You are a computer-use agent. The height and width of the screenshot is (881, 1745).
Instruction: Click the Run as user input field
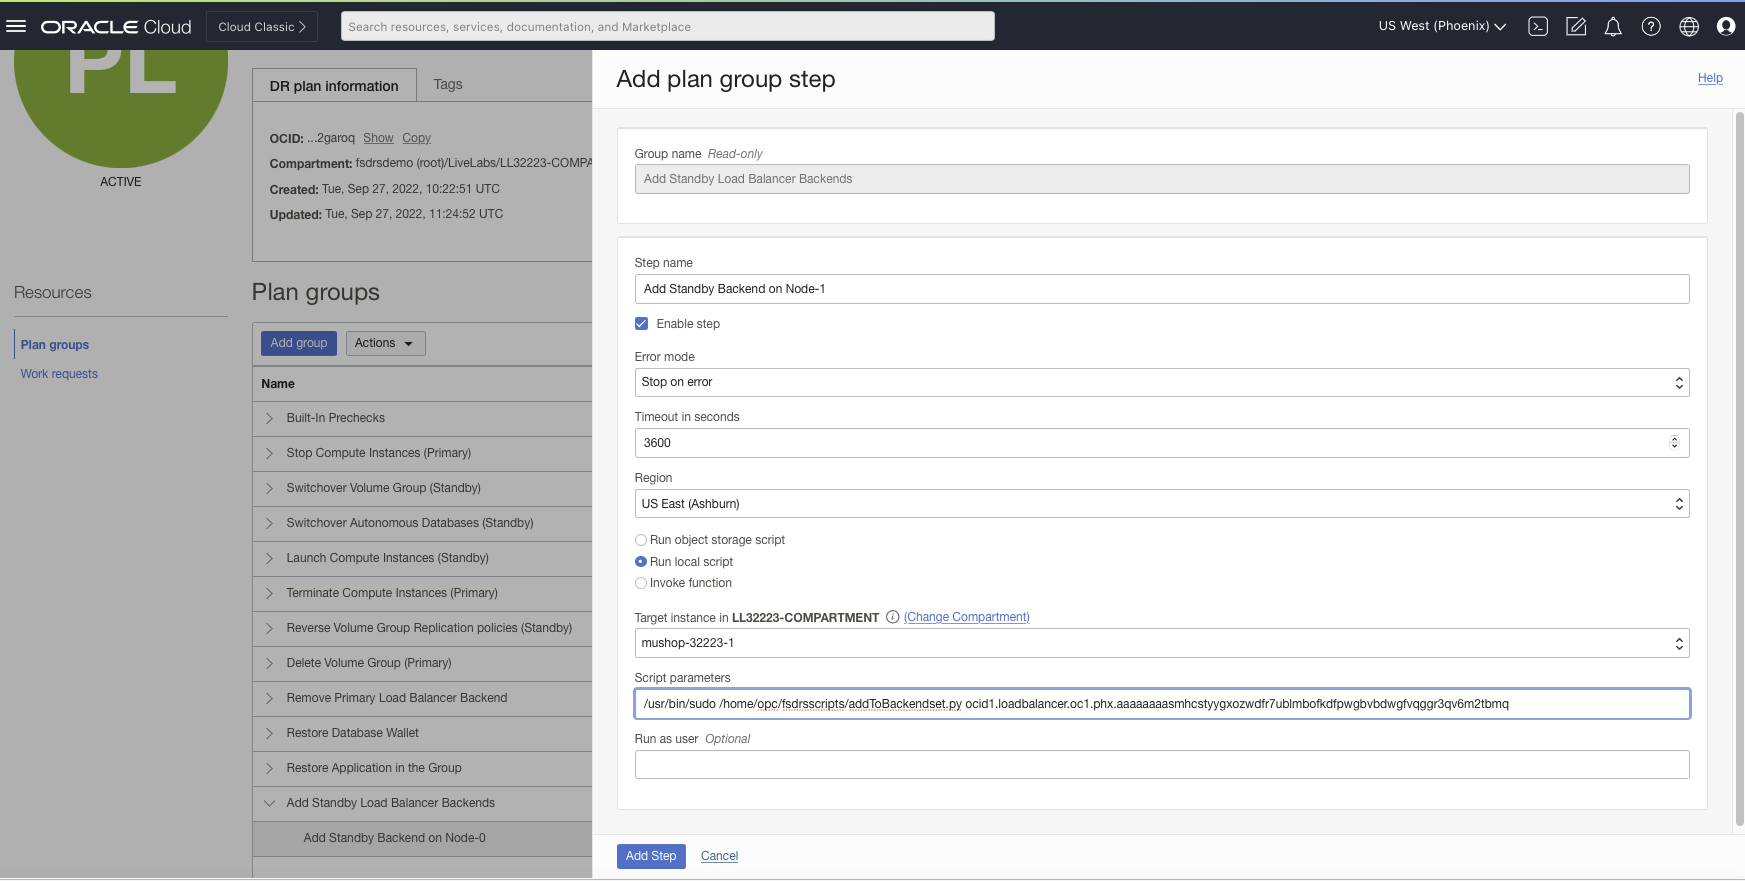tap(1161, 765)
